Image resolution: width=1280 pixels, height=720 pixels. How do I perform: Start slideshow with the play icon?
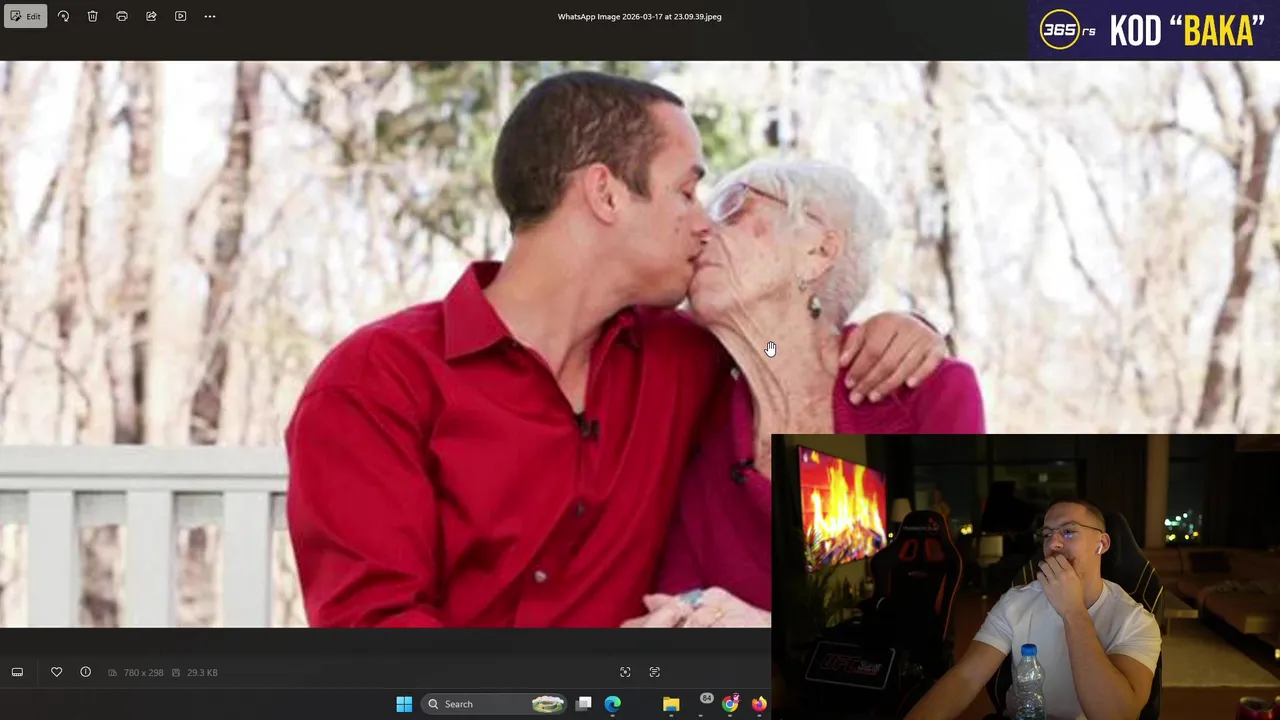pyautogui.click(x=180, y=16)
